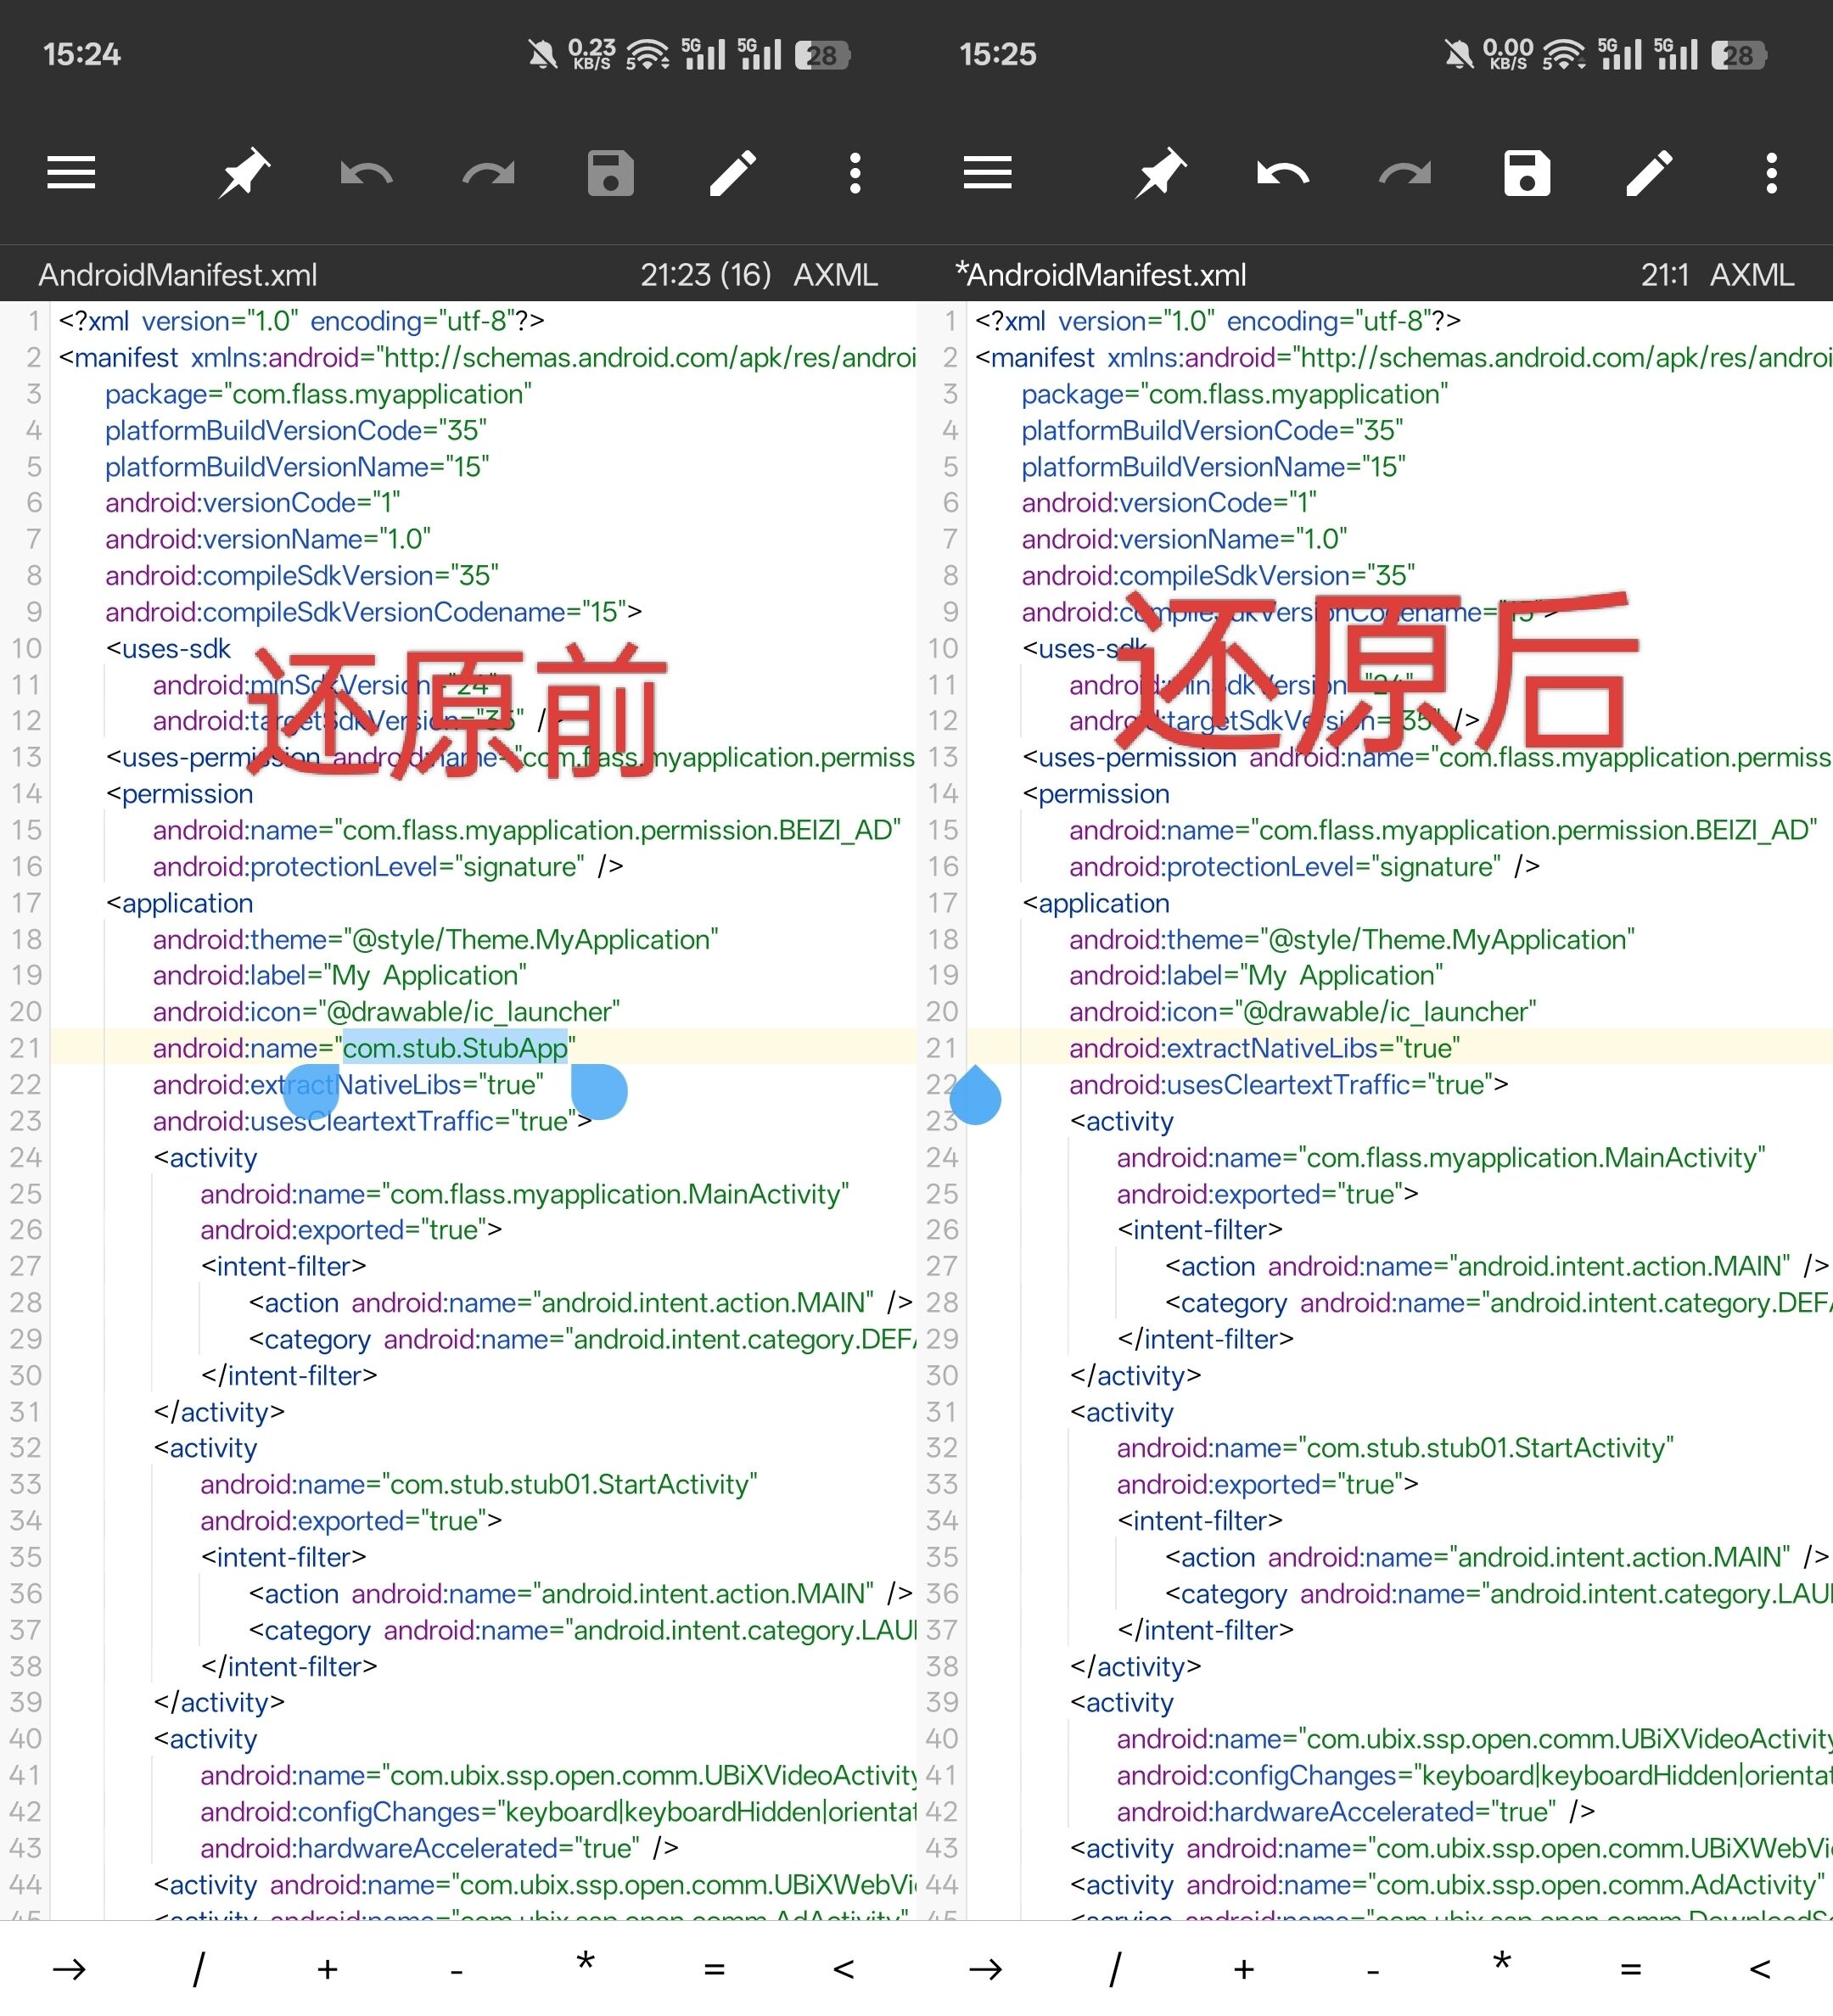Tap save disk icon in left editor
The image size is (1833, 2016).
pyautogui.click(x=611, y=173)
